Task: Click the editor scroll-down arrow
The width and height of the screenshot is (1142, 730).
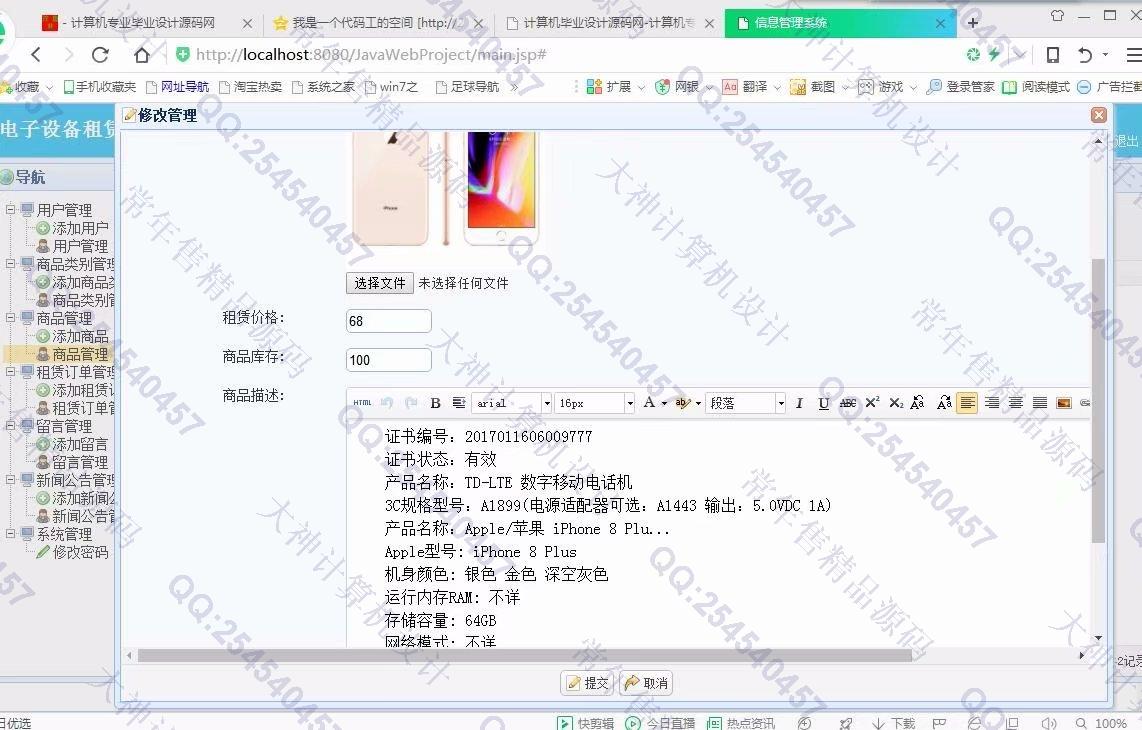Action: (1098, 637)
